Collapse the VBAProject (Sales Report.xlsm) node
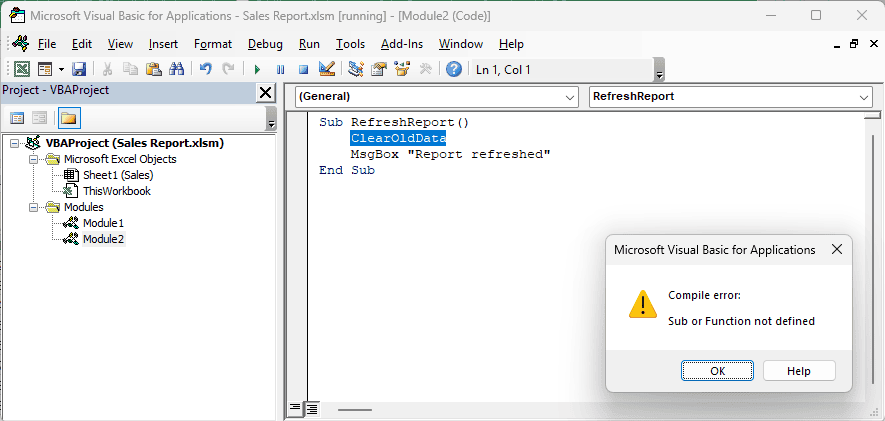Image resolution: width=885 pixels, height=421 pixels. click(x=14, y=143)
